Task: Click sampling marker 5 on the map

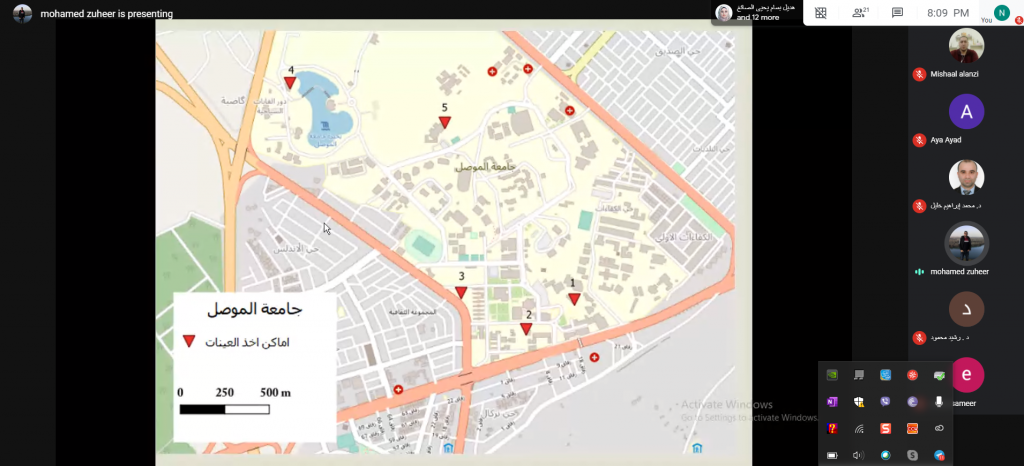Action: 445,122
